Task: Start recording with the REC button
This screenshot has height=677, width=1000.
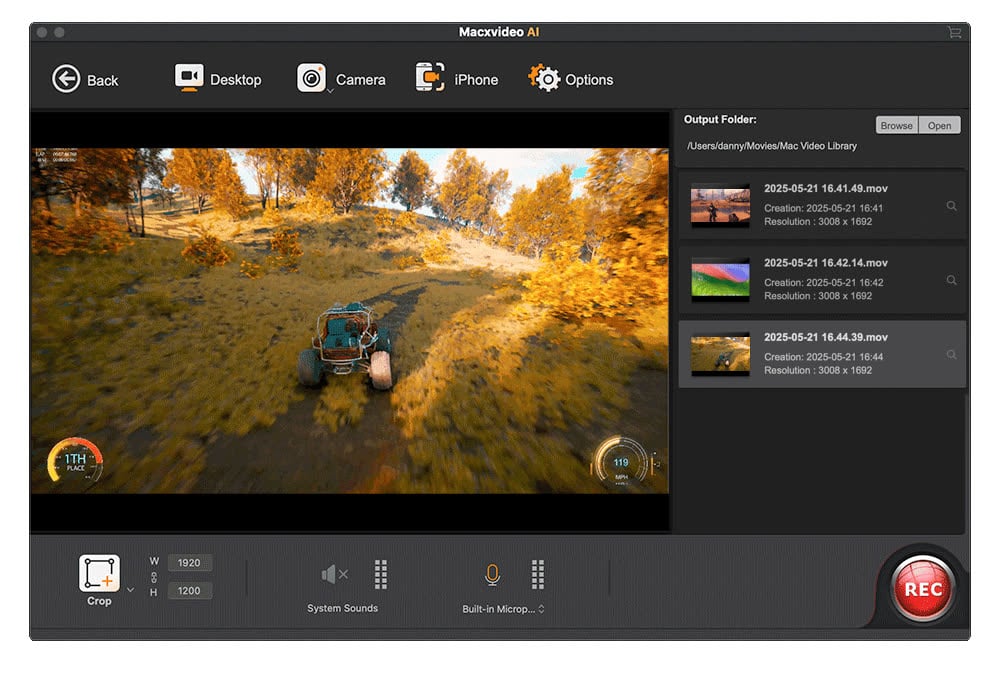Action: click(923, 589)
